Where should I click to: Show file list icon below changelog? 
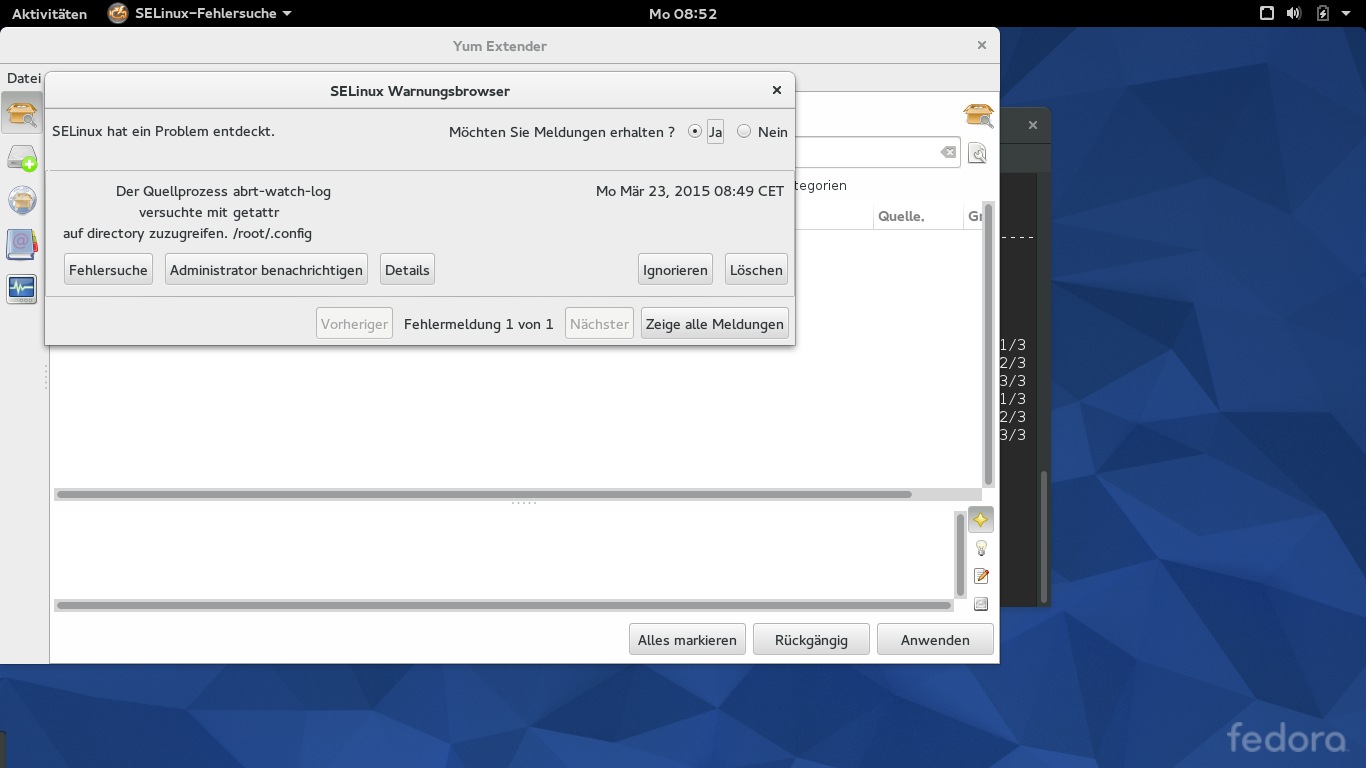(981, 604)
